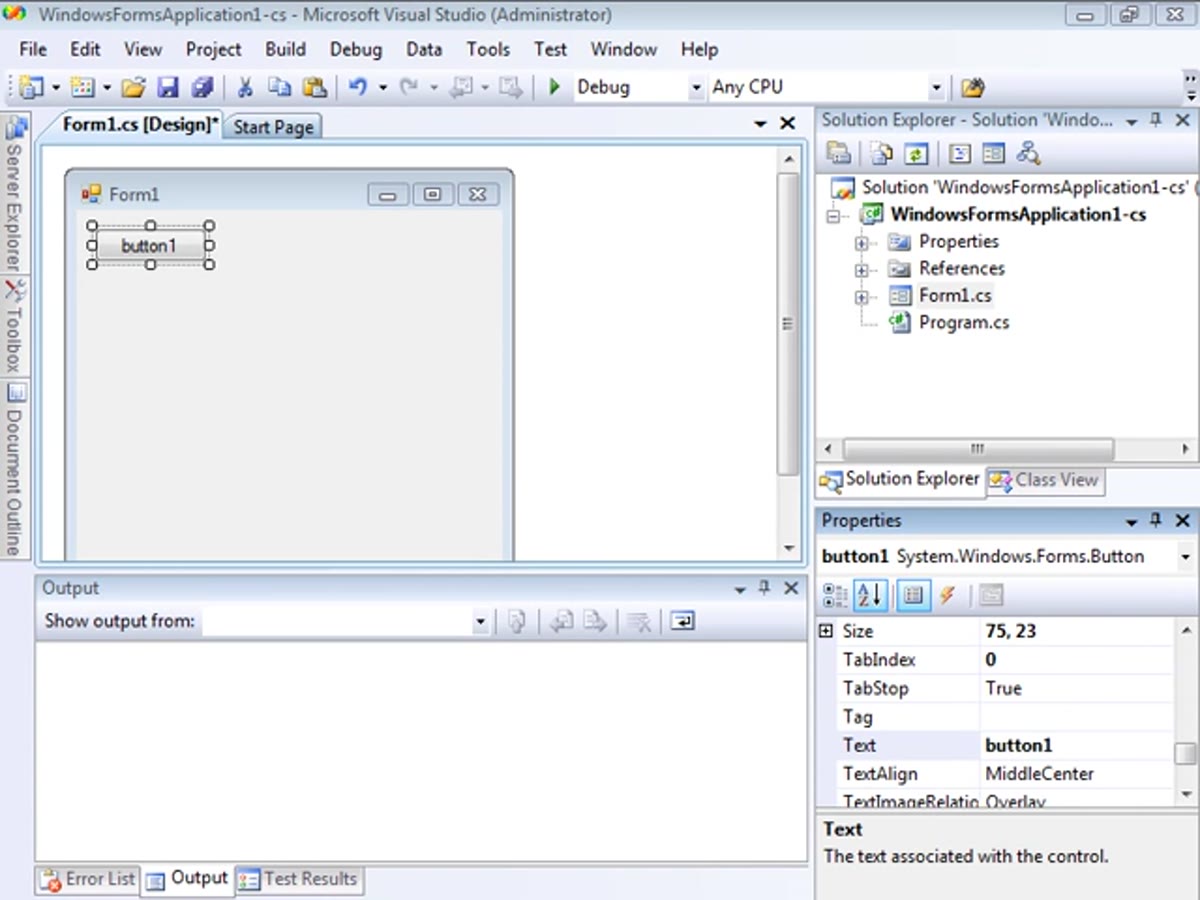Screen dimensions: 1200x900
Task: Open the button1 object selector dropdown
Action: pos(1186,557)
